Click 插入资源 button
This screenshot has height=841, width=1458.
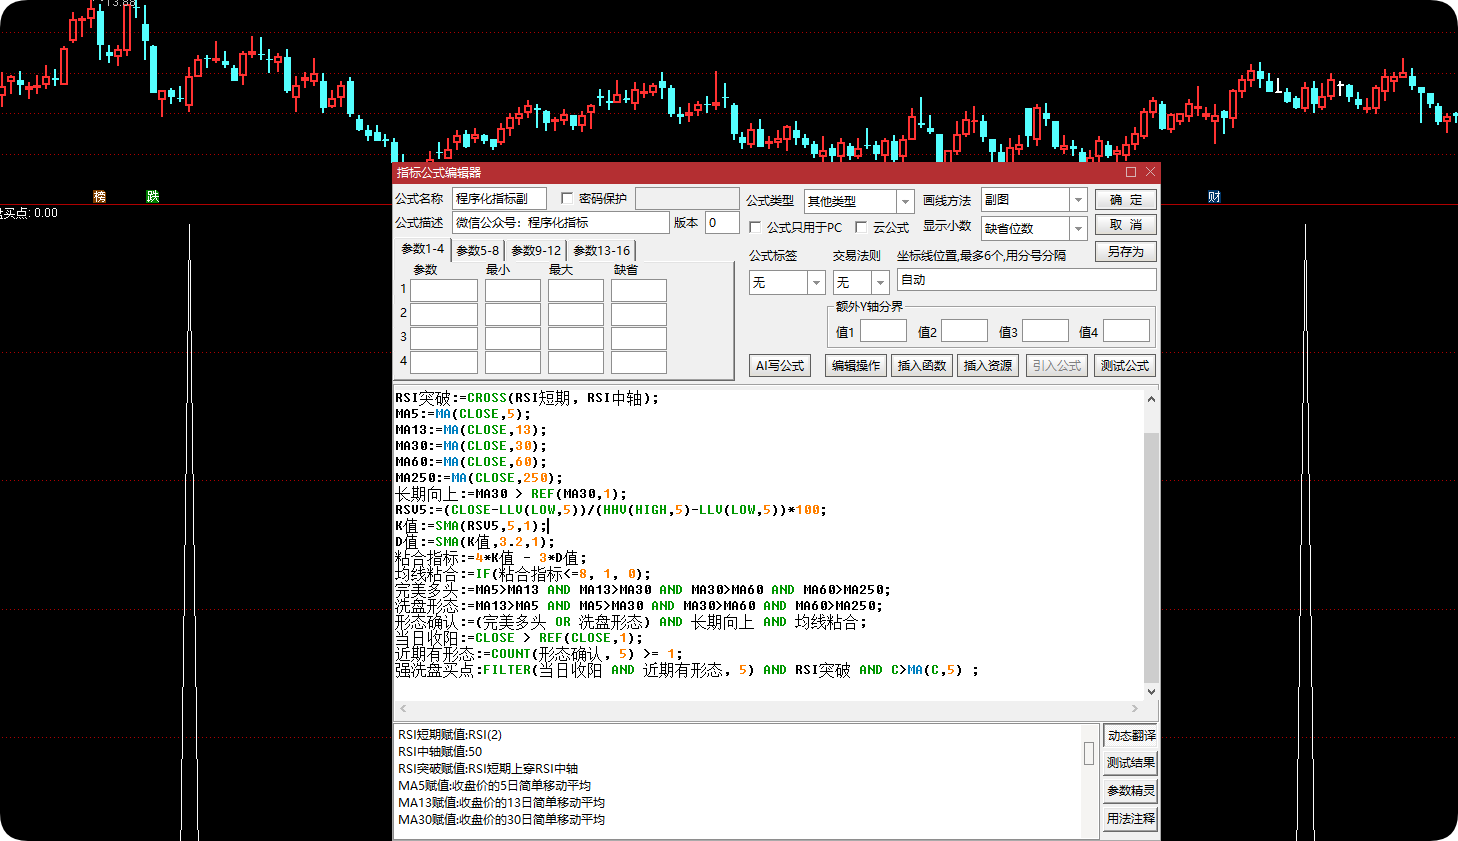coord(988,366)
